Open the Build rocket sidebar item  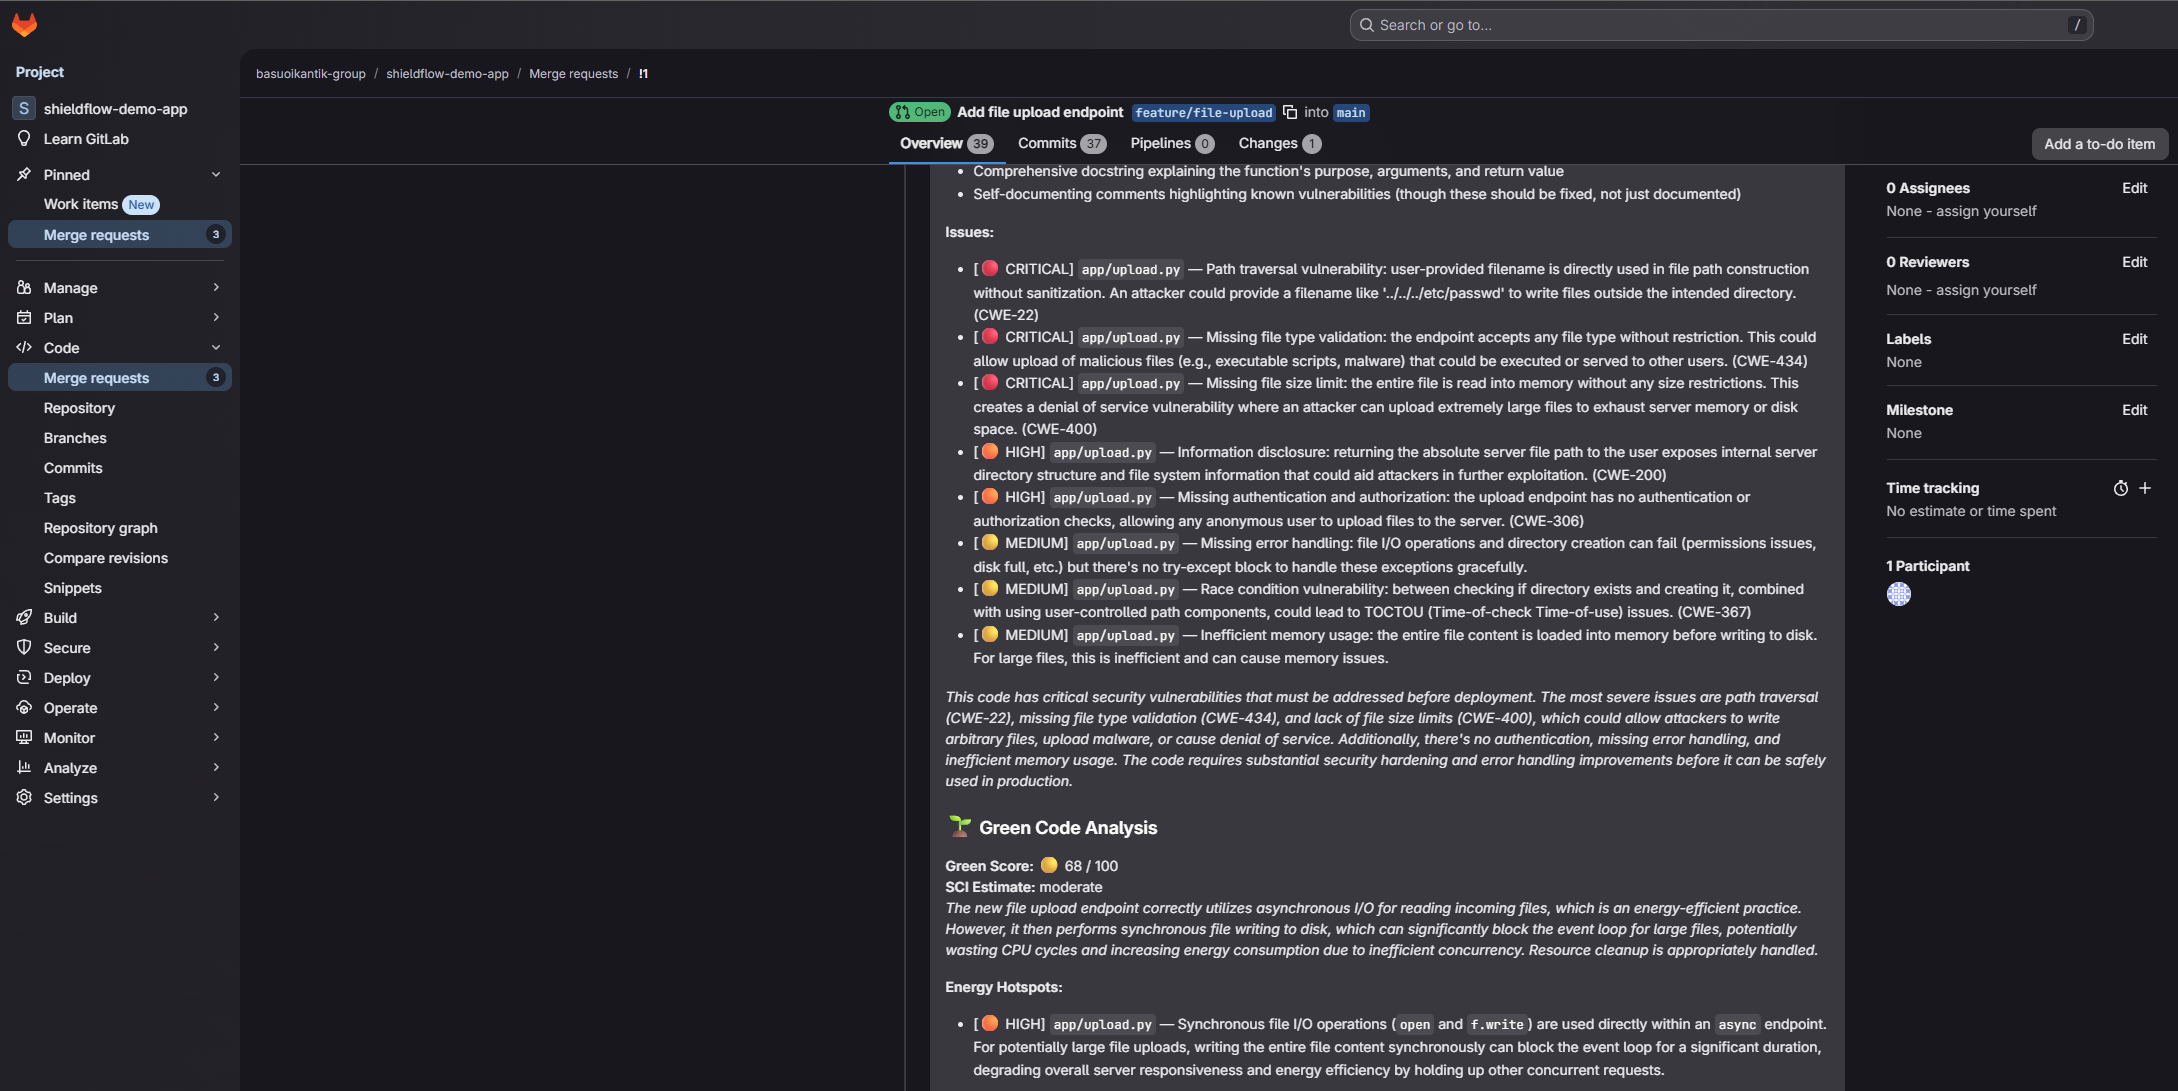(60, 618)
